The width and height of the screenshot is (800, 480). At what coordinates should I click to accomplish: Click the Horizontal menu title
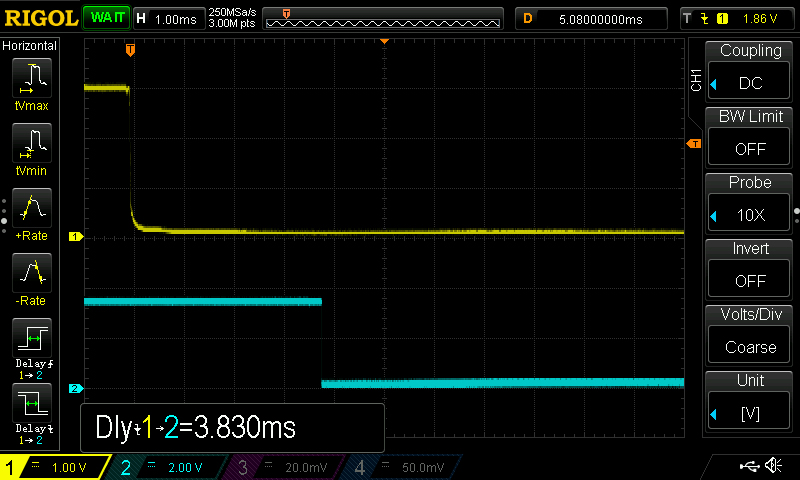pos(30,46)
